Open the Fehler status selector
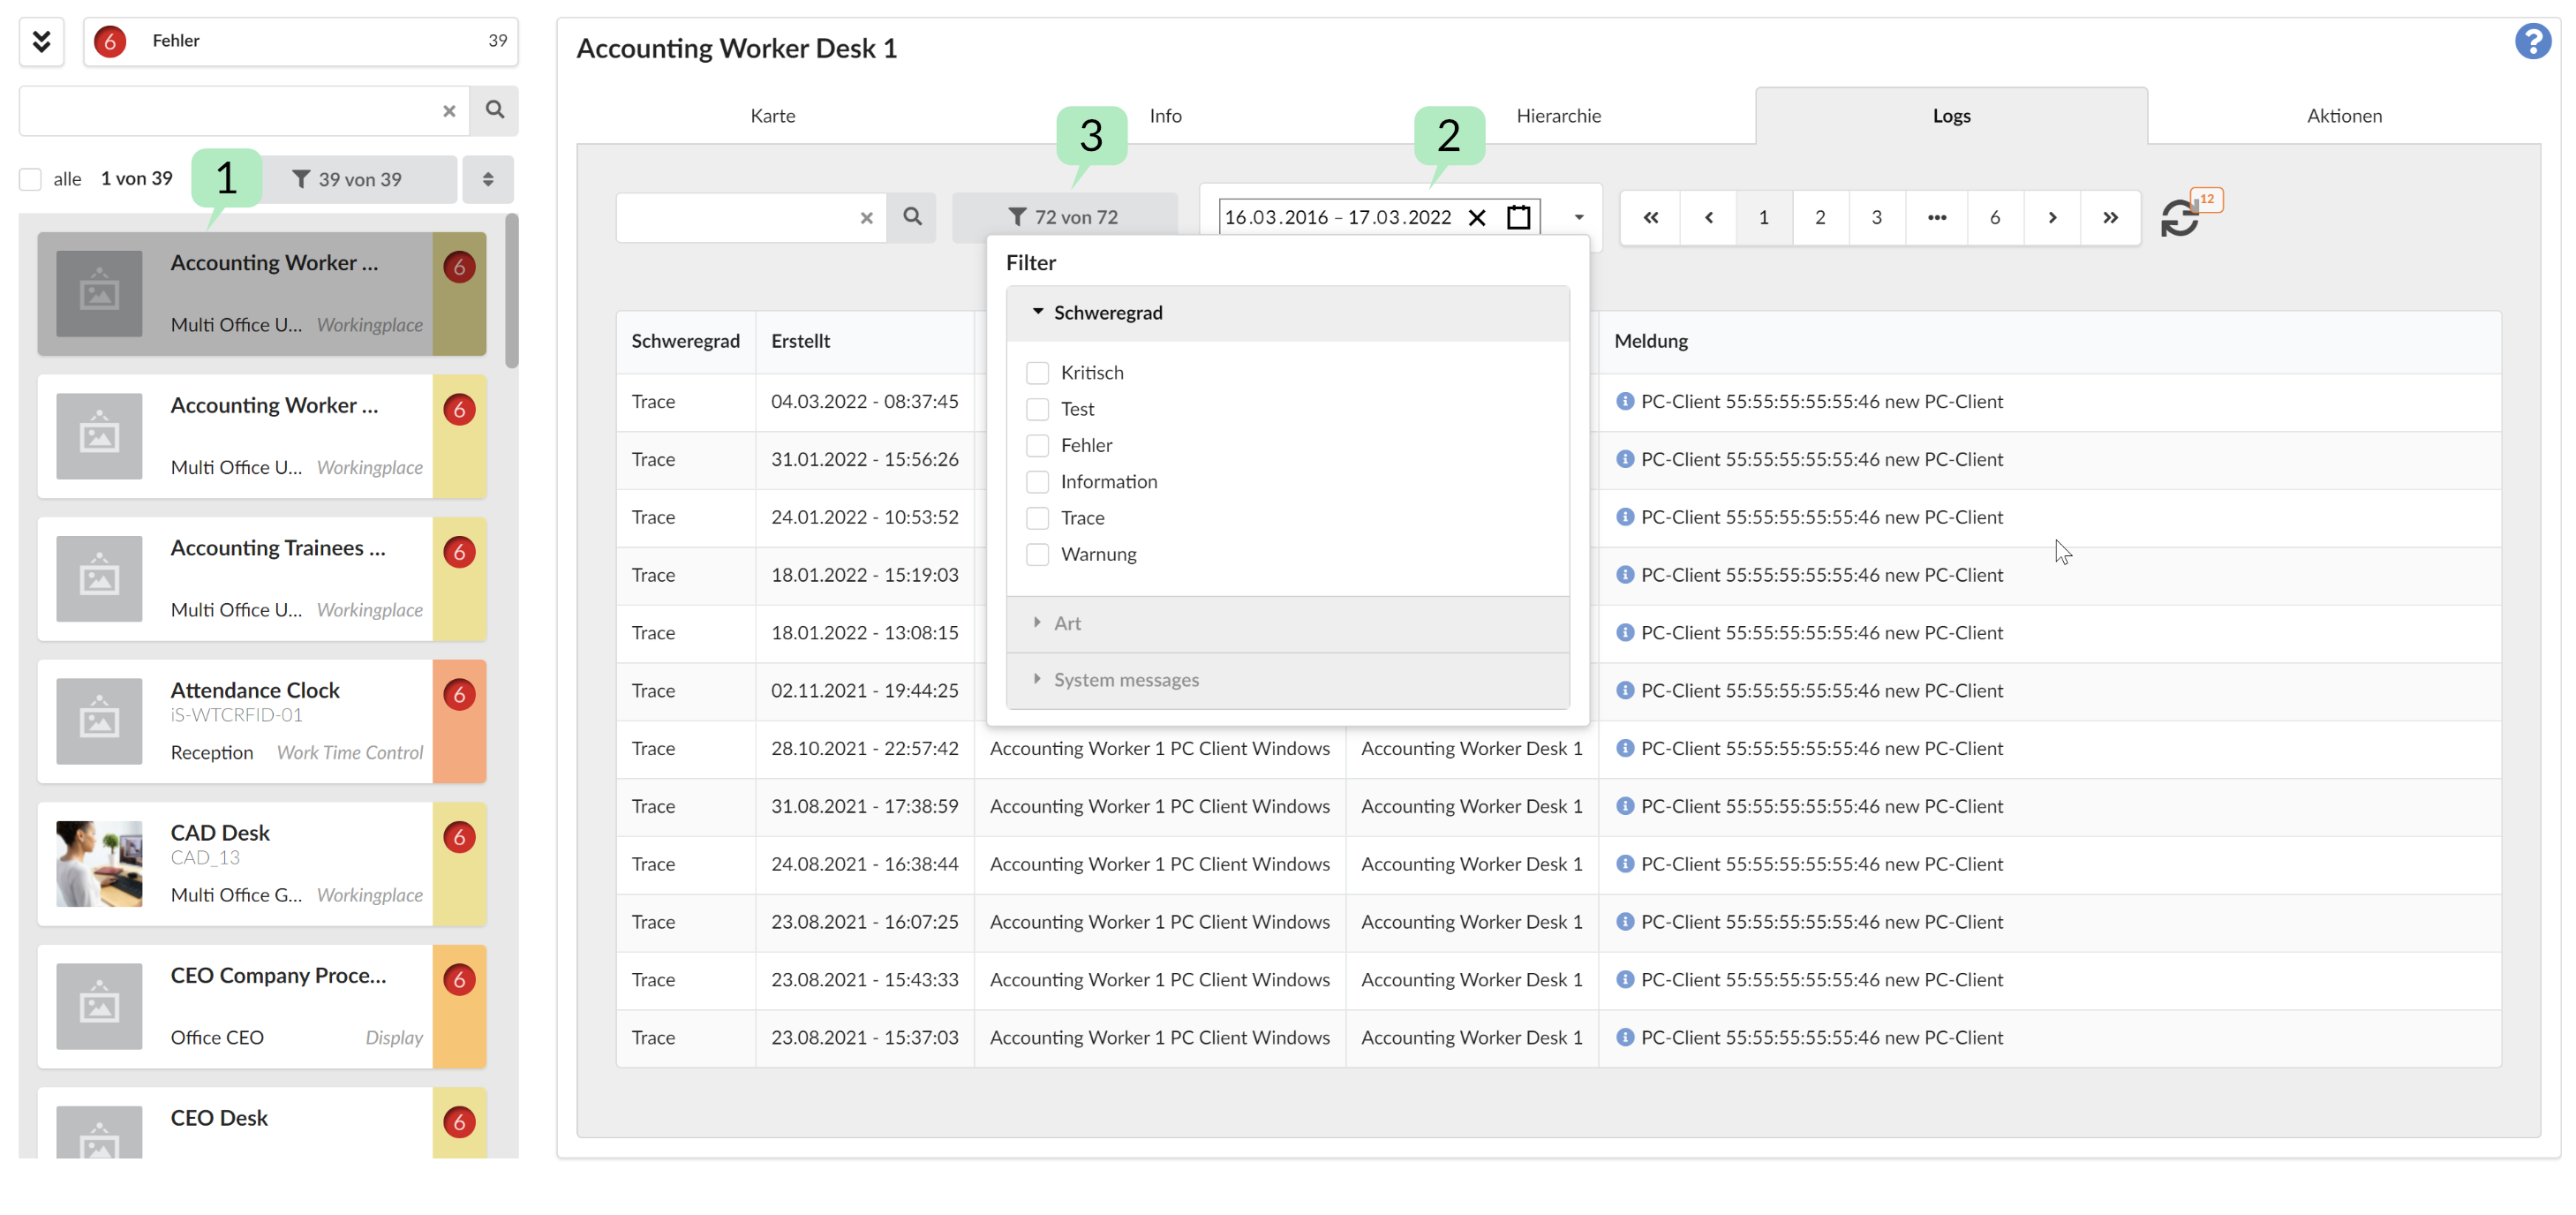Image resolution: width=2576 pixels, height=1215 pixels. 300,41
